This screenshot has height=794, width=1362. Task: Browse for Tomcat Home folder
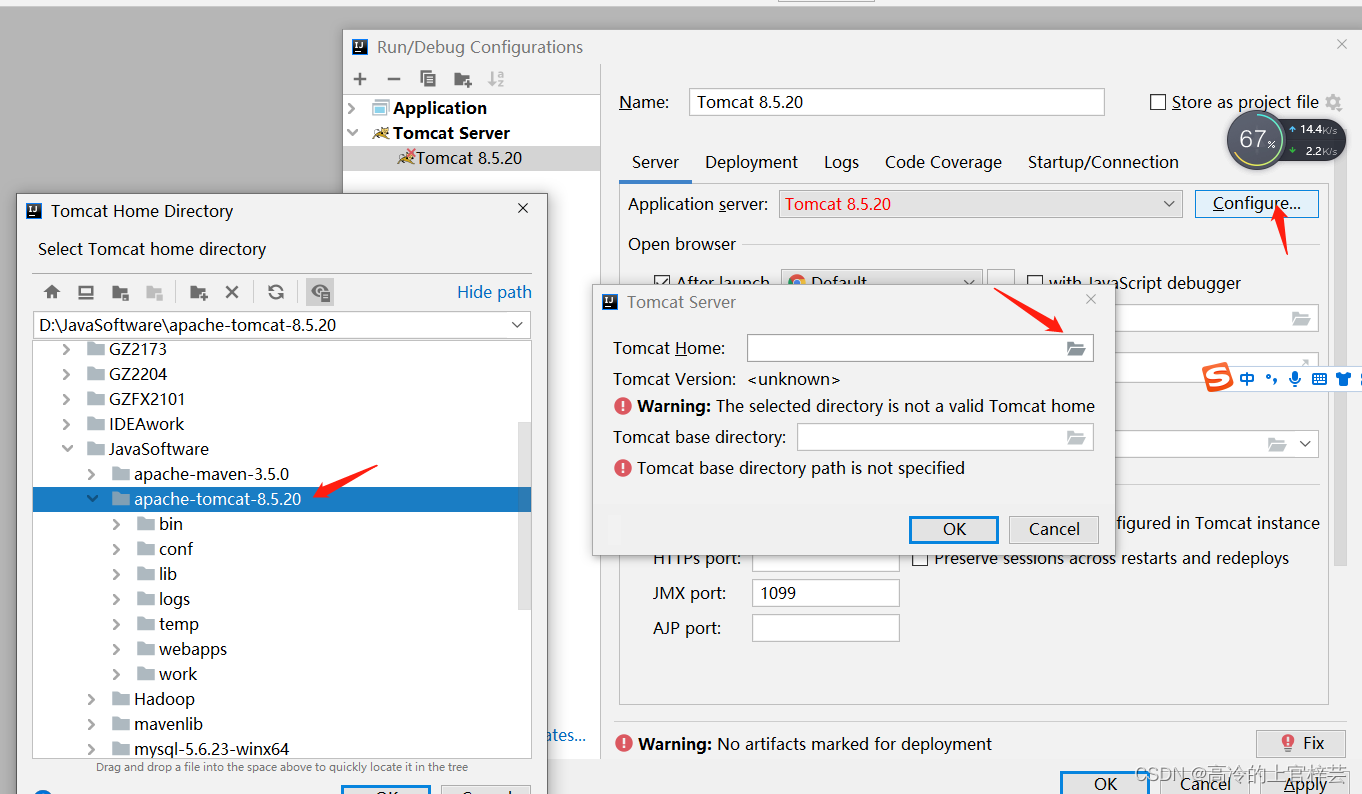coord(1076,348)
